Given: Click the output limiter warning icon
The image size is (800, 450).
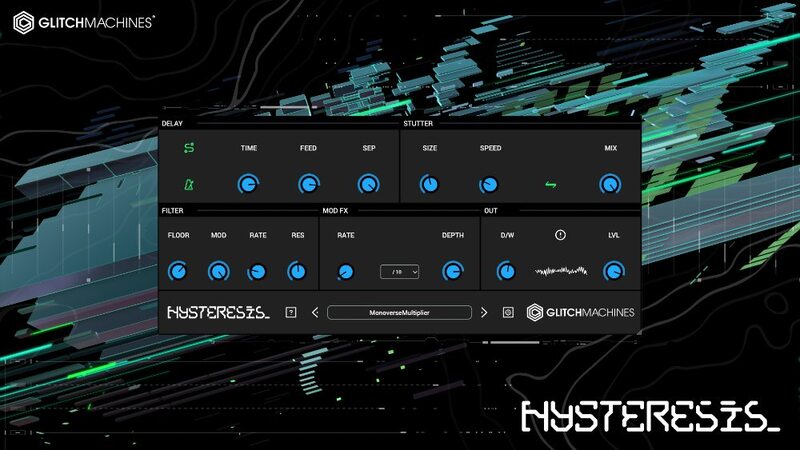Looking at the screenshot, I should coord(560,235).
